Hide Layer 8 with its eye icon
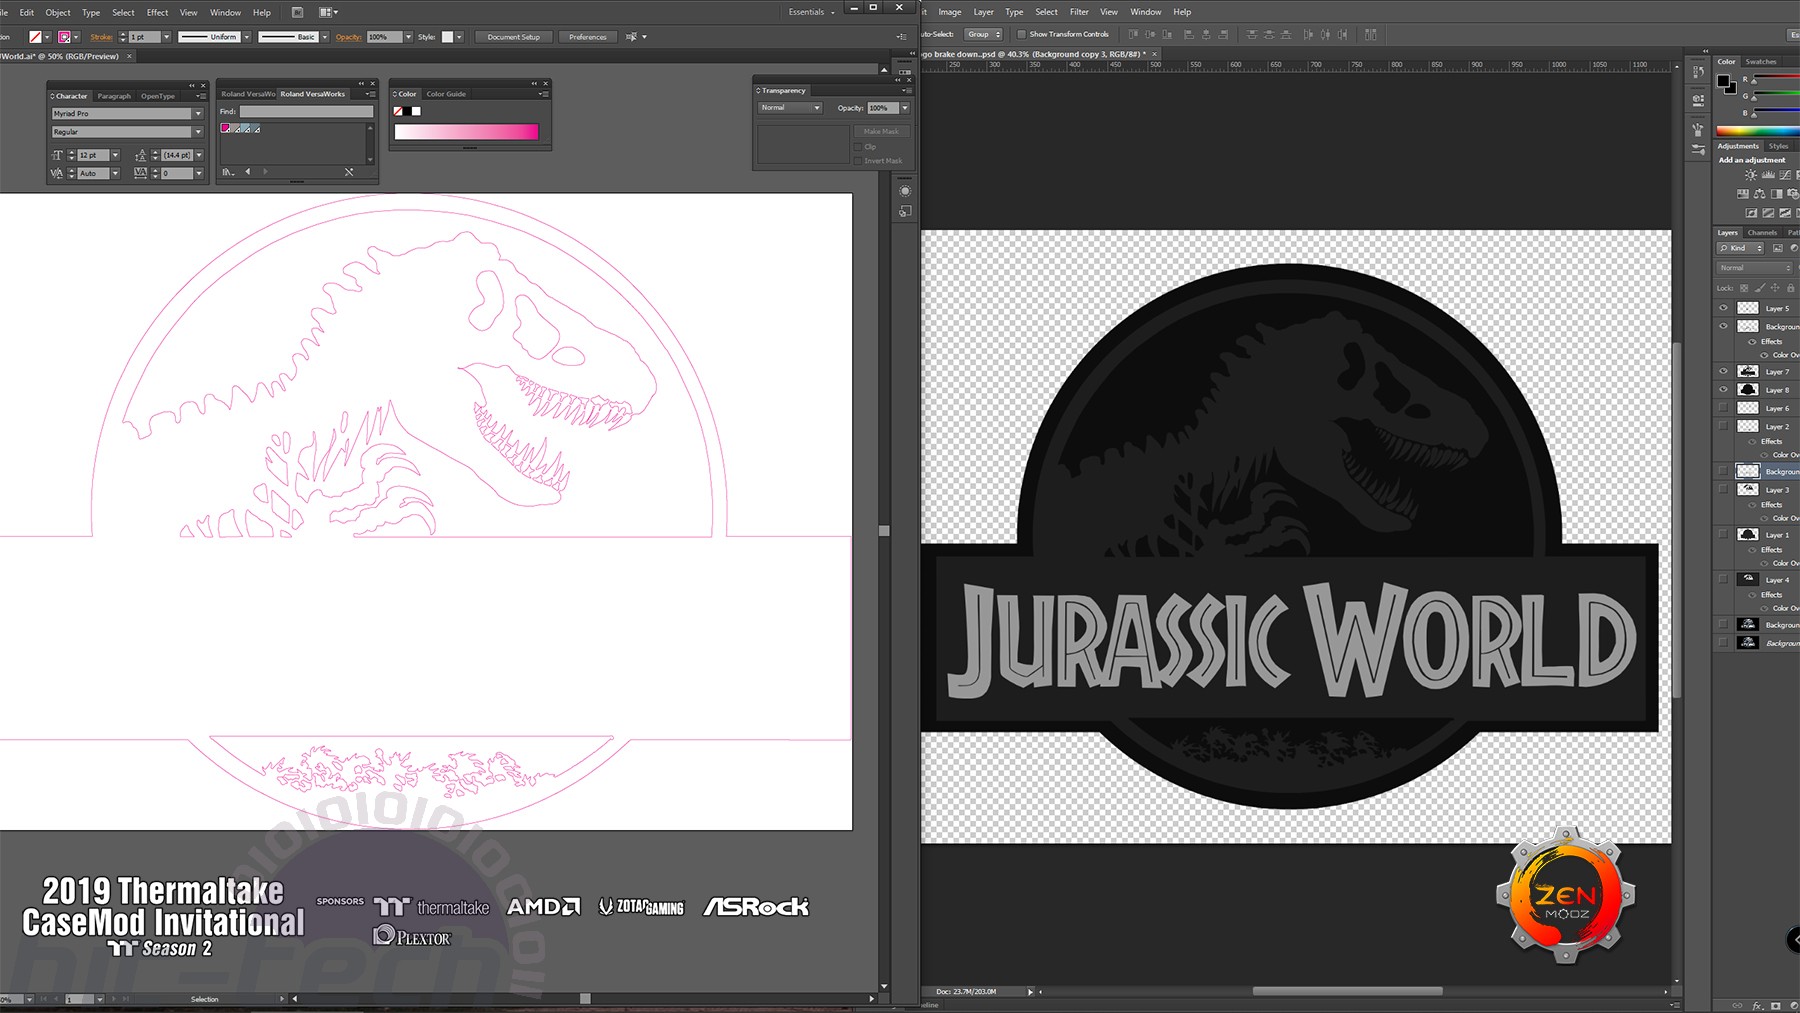The image size is (1800, 1013). (1723, 390)
